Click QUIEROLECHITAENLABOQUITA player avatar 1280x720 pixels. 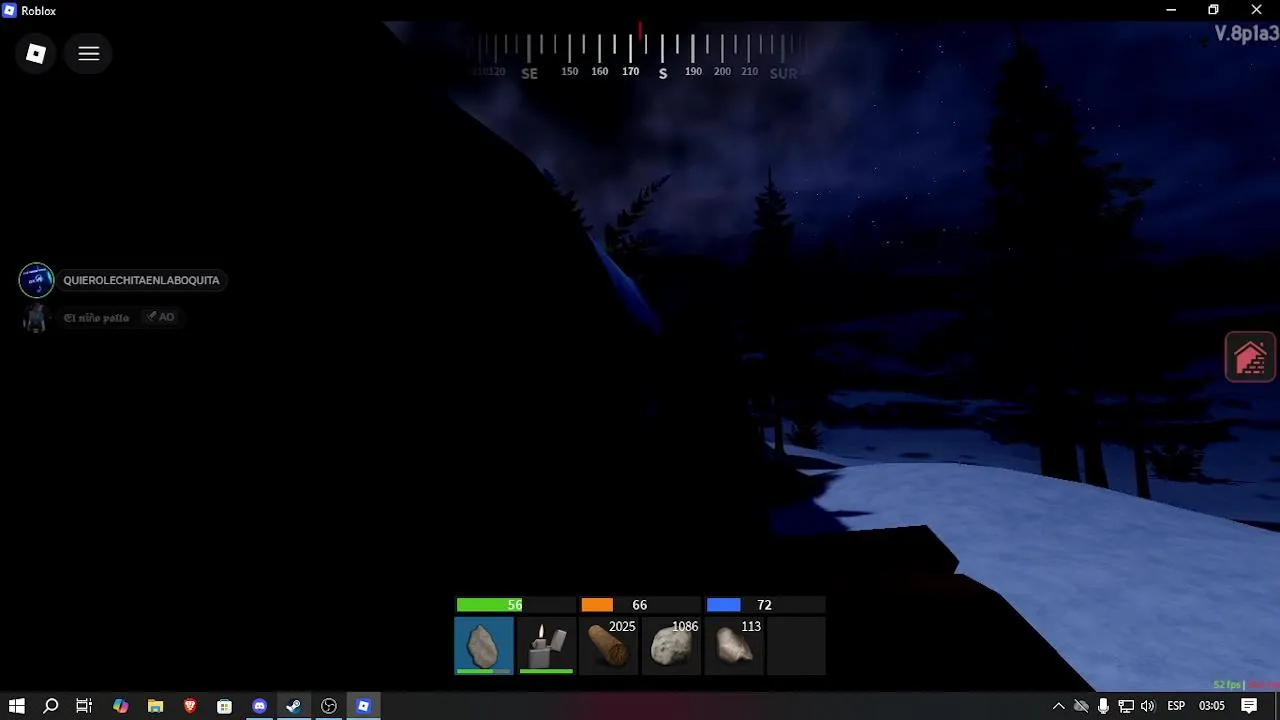coord(36,281)
